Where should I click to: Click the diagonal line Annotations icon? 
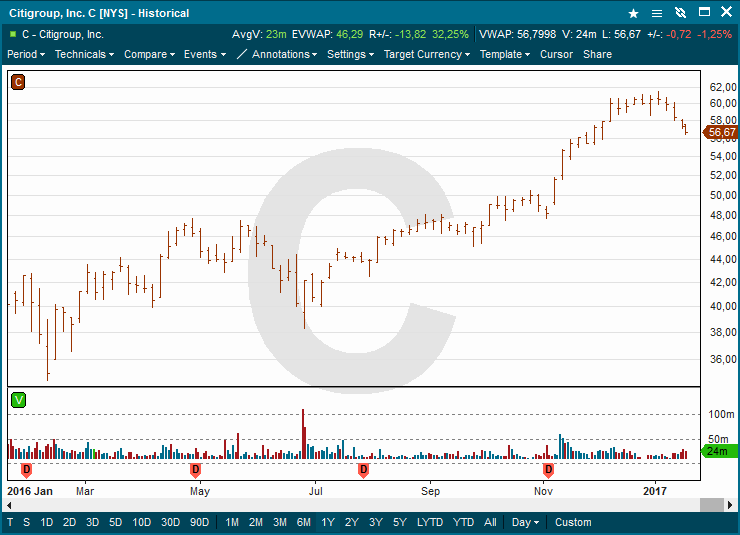tap(241, 54)
